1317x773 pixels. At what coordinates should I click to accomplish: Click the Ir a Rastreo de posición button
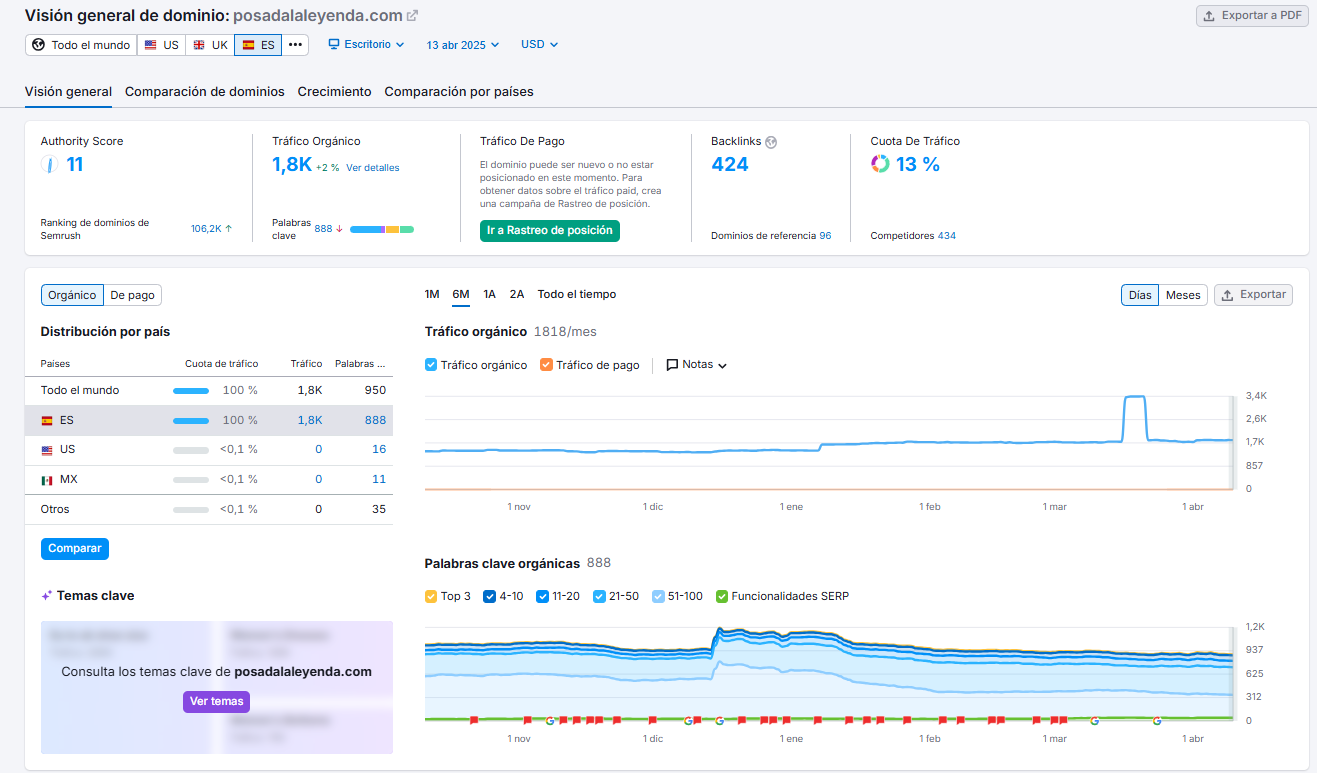coord(549,230)
